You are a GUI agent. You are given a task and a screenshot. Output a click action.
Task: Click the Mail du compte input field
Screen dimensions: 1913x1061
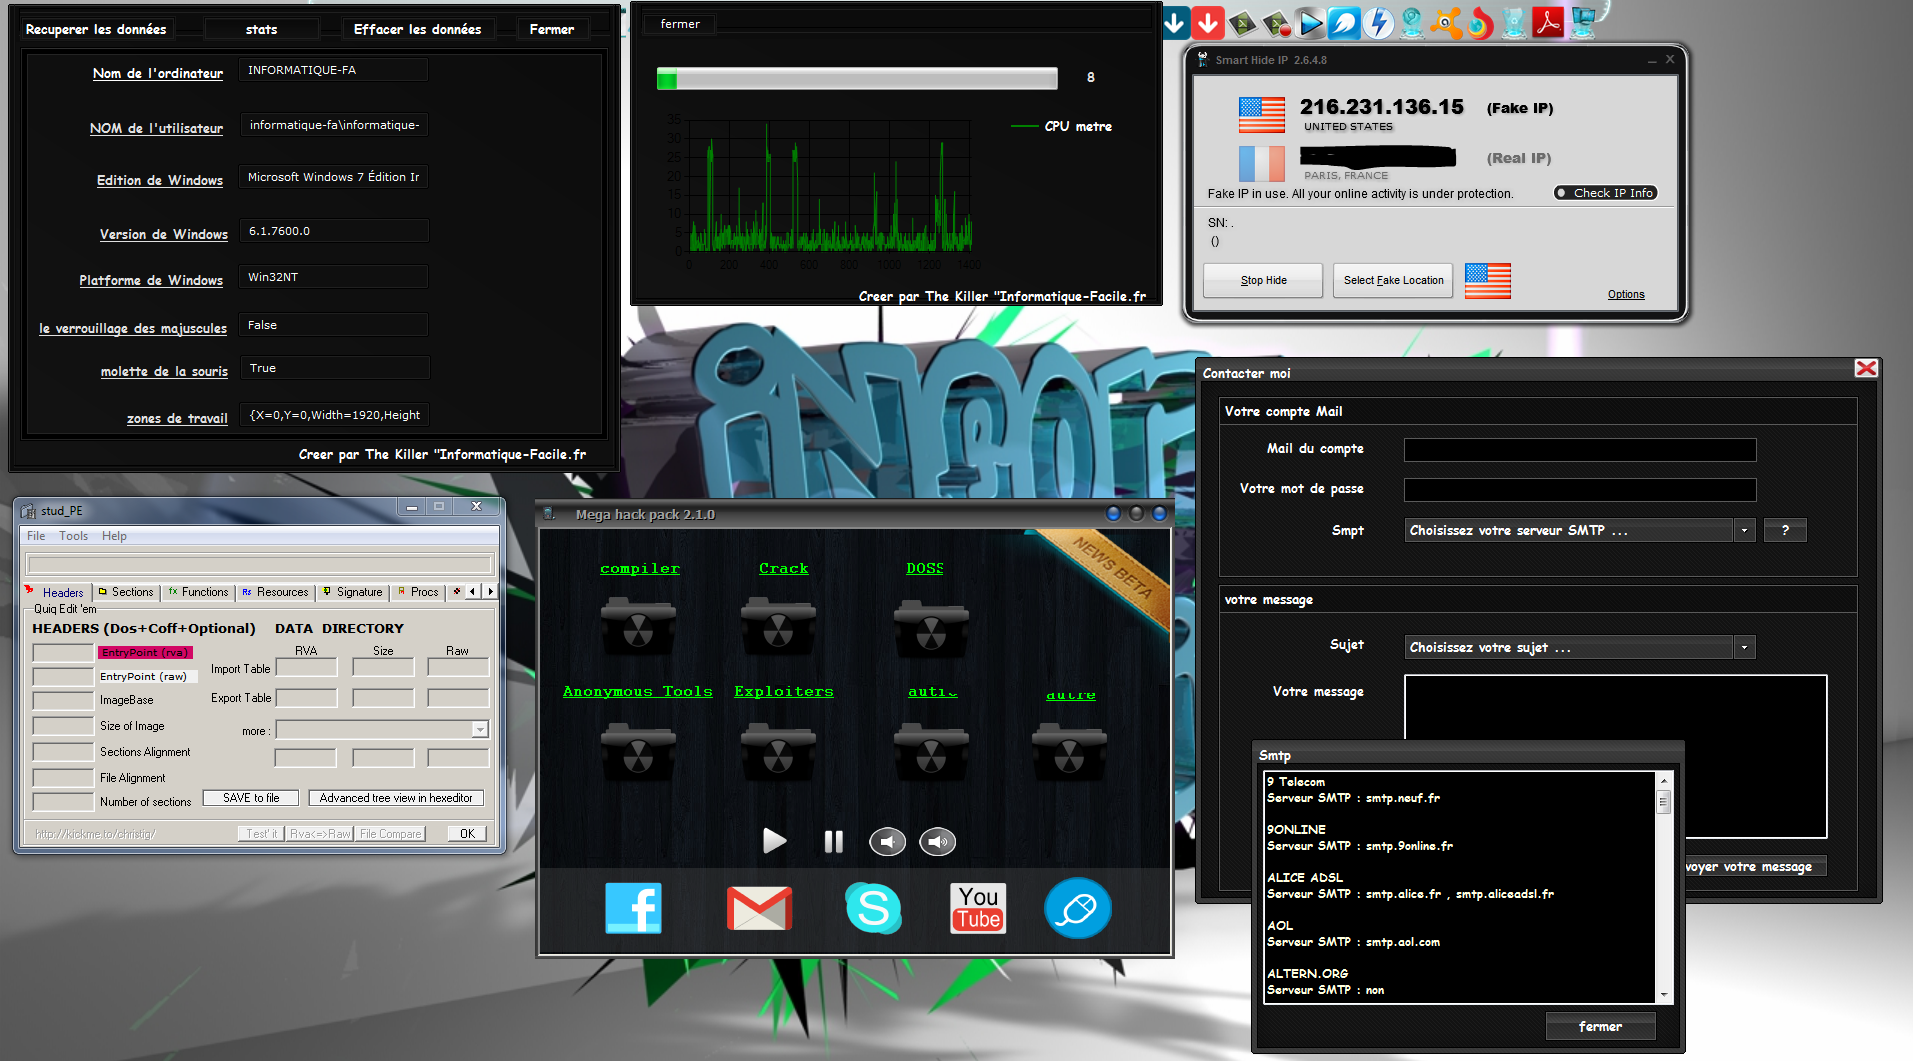(x=1580, y=450)
